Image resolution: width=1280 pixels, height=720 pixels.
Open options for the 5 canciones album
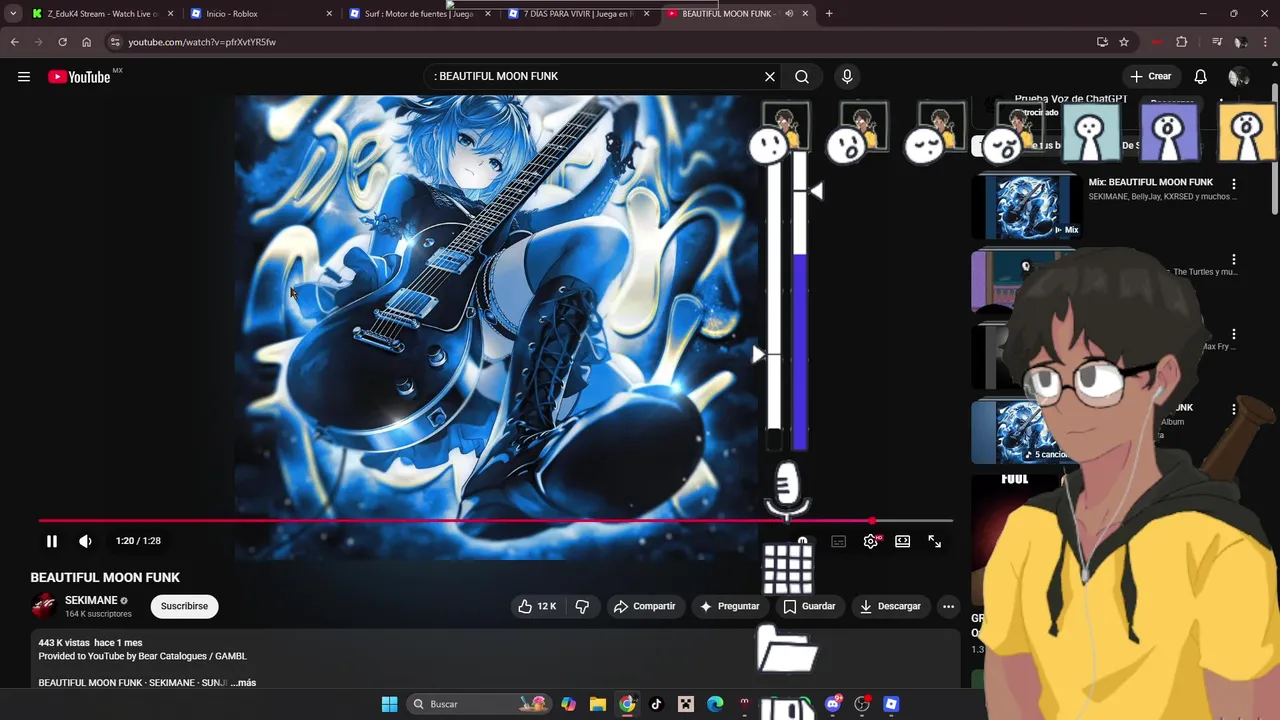(1234, 409)
